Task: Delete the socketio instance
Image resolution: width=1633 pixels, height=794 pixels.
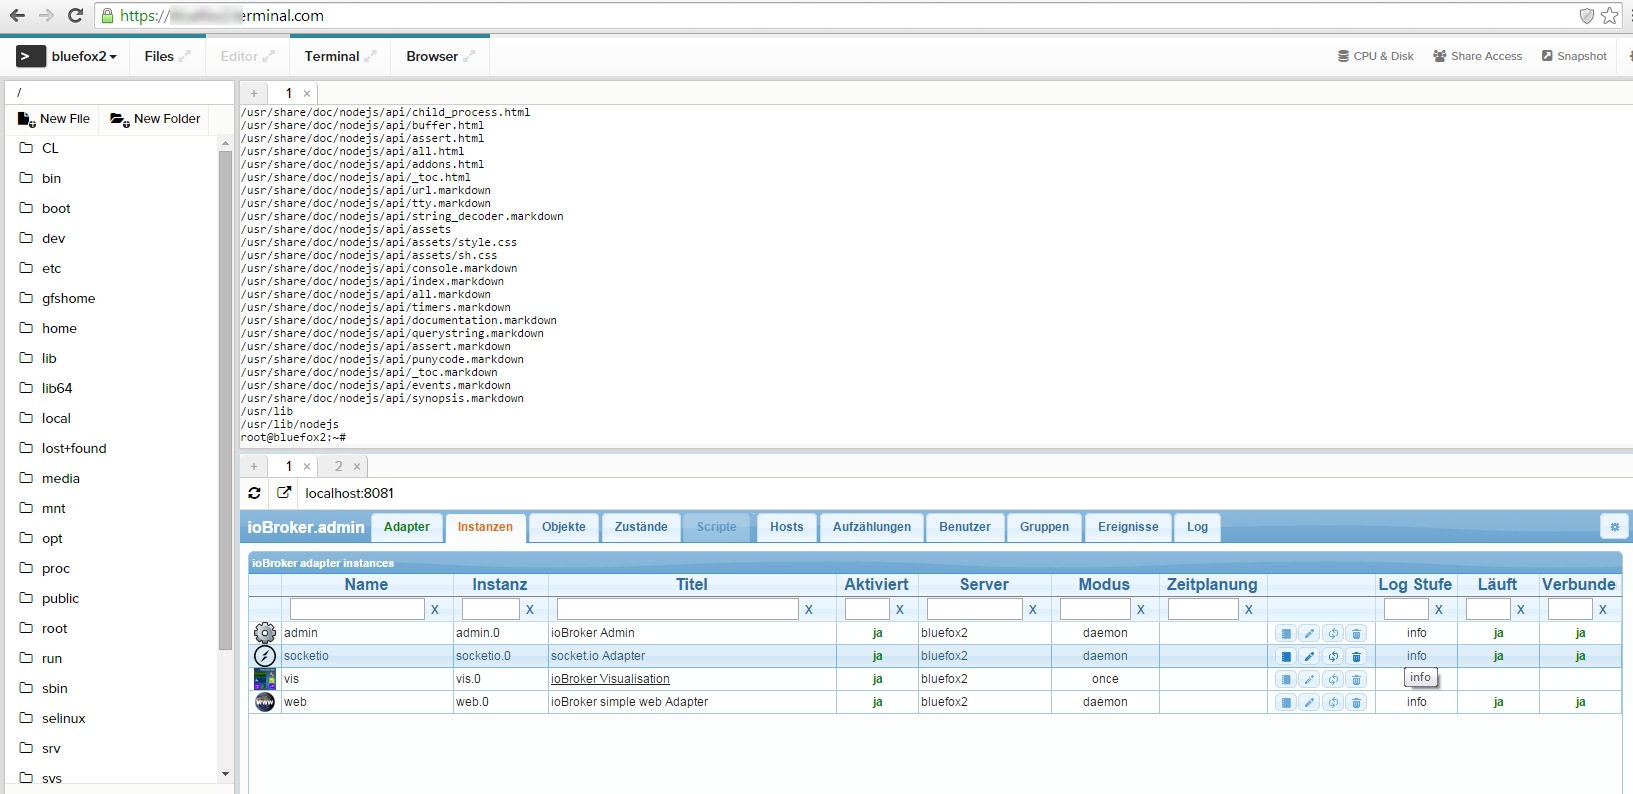Action: tap(1356, 656)
